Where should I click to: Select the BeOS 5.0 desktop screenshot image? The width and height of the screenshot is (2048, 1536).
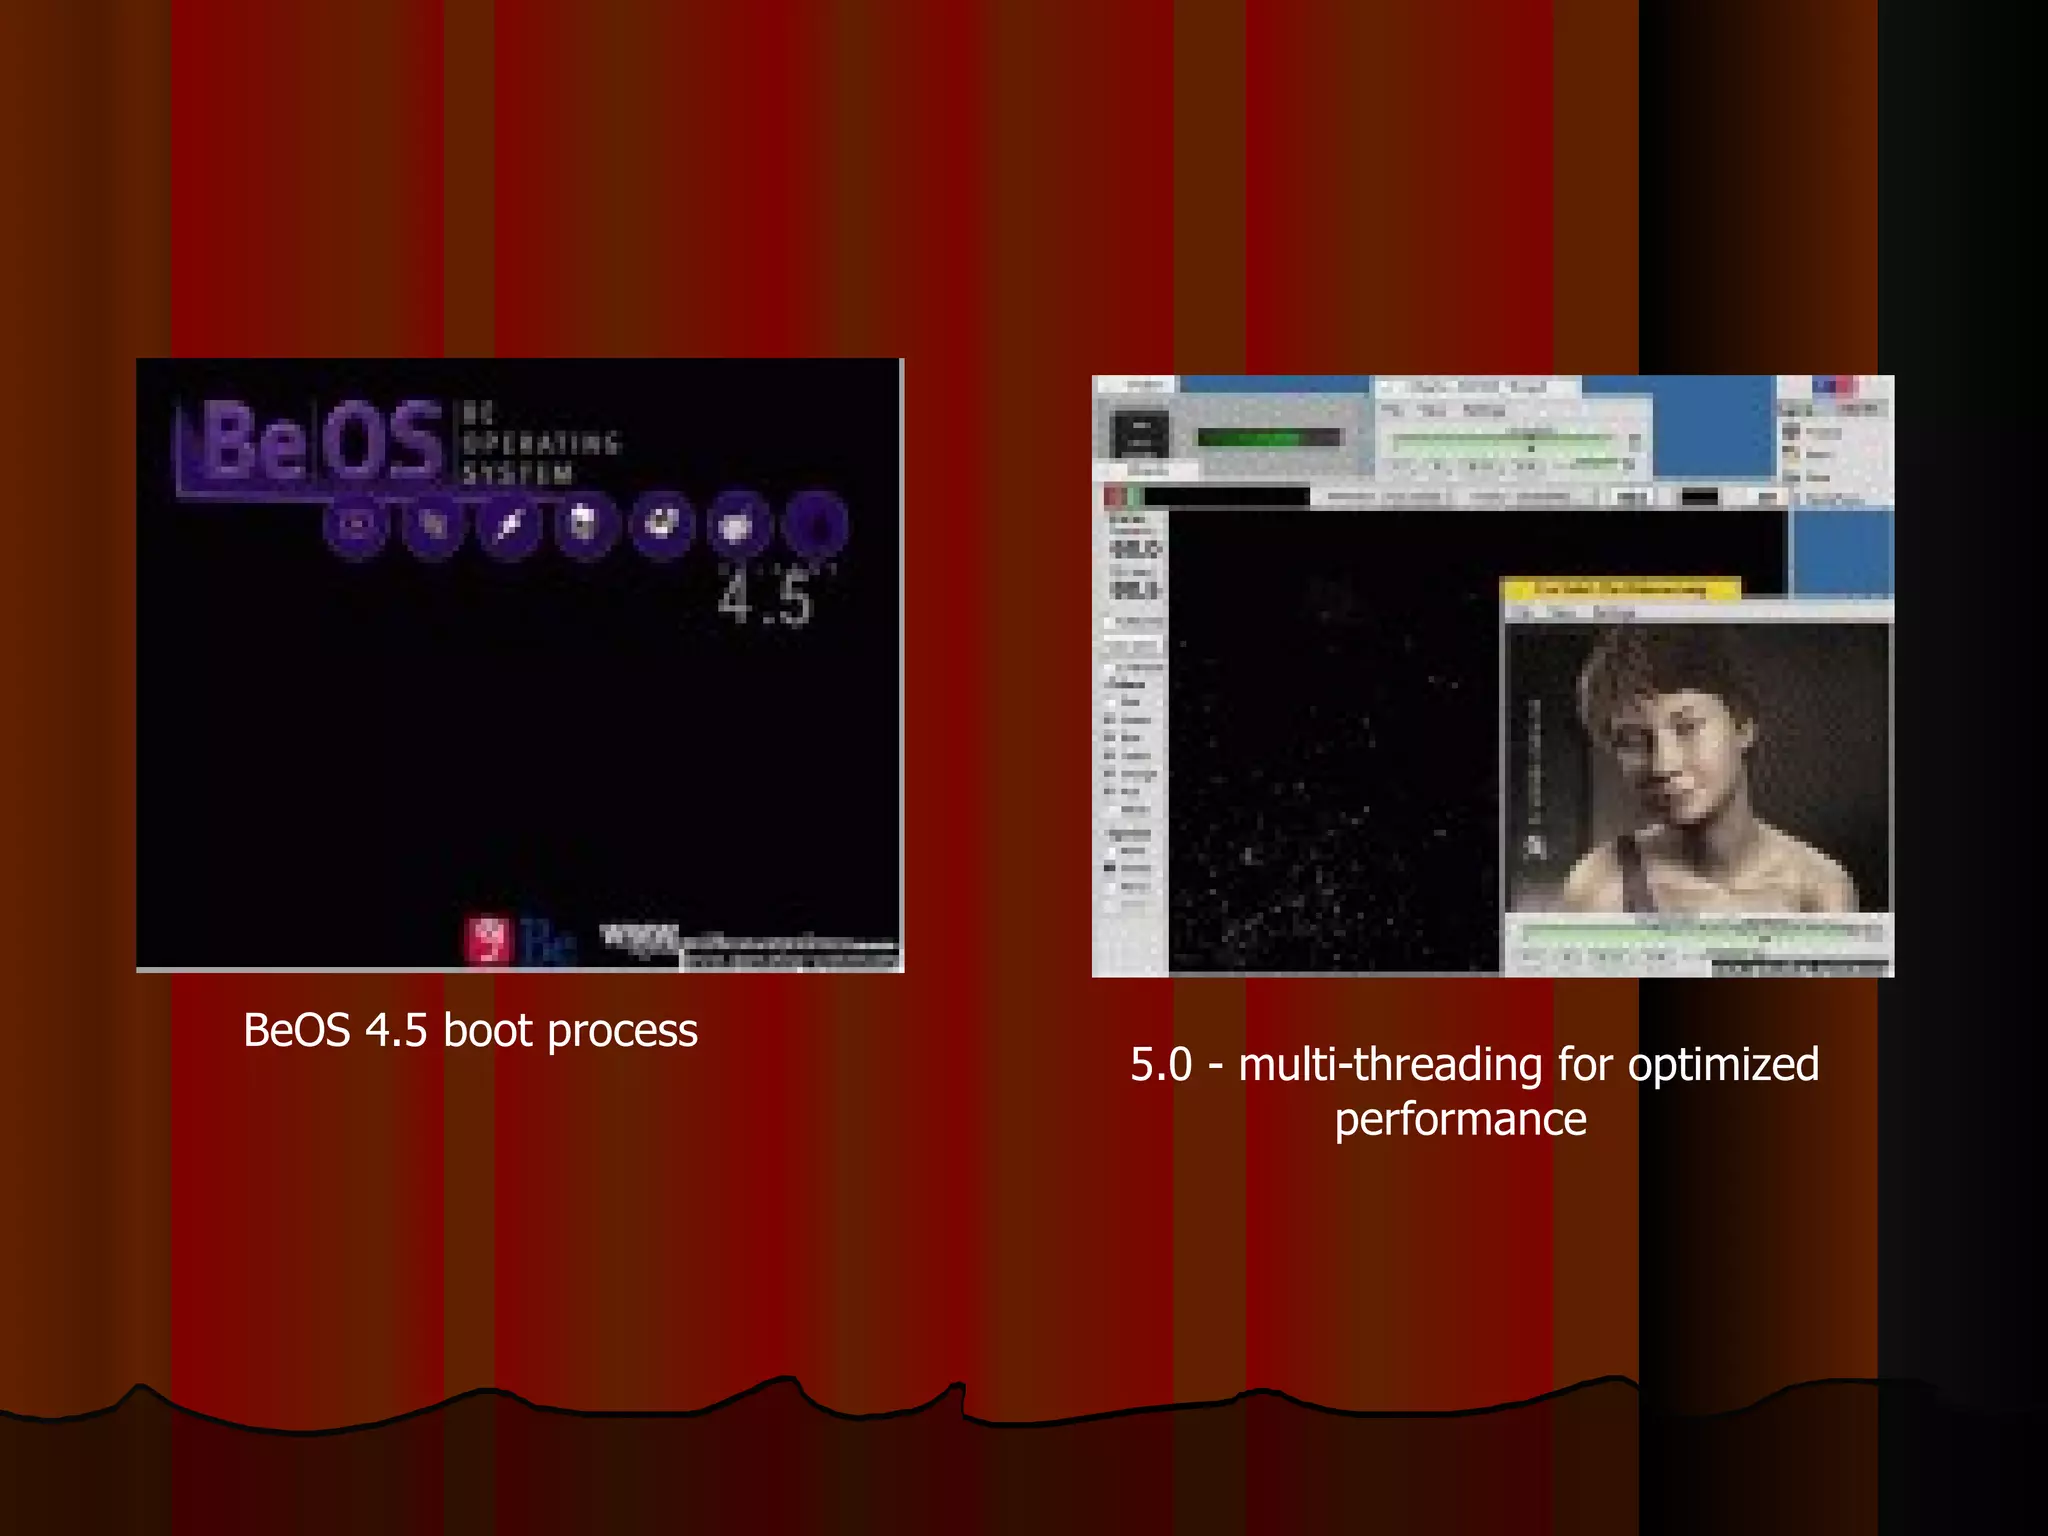pyautogui.click(x=1493, y=676)
